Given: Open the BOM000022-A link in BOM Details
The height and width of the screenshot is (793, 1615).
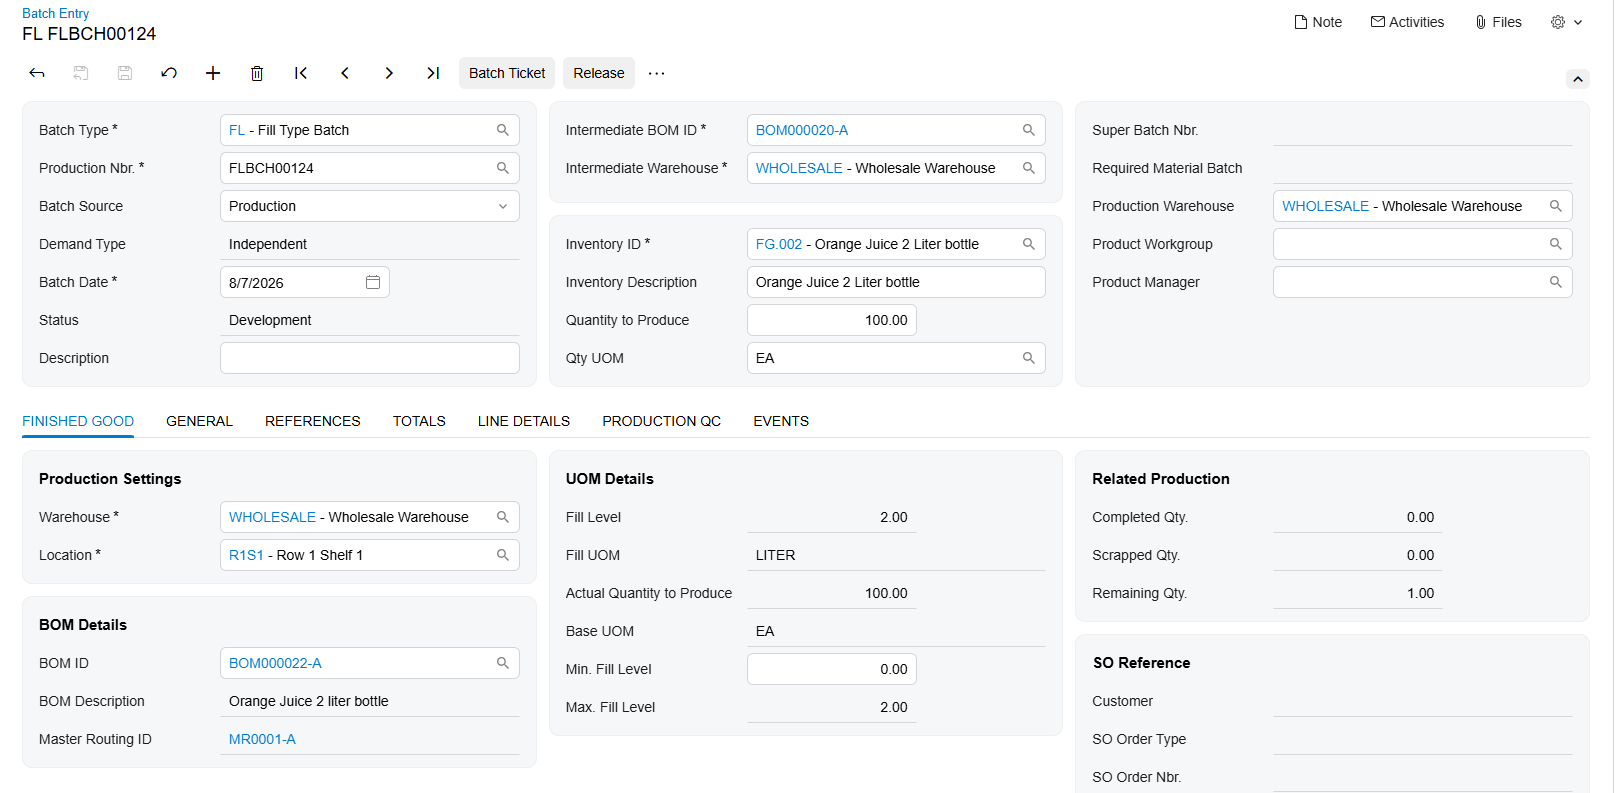Looking at the screenshot, I should pyautogui.click(x=275, y=663).
